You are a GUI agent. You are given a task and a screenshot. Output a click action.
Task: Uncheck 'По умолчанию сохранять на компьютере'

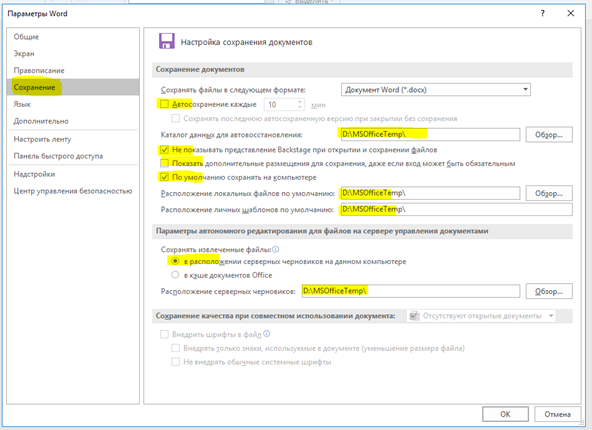point(164,177)
